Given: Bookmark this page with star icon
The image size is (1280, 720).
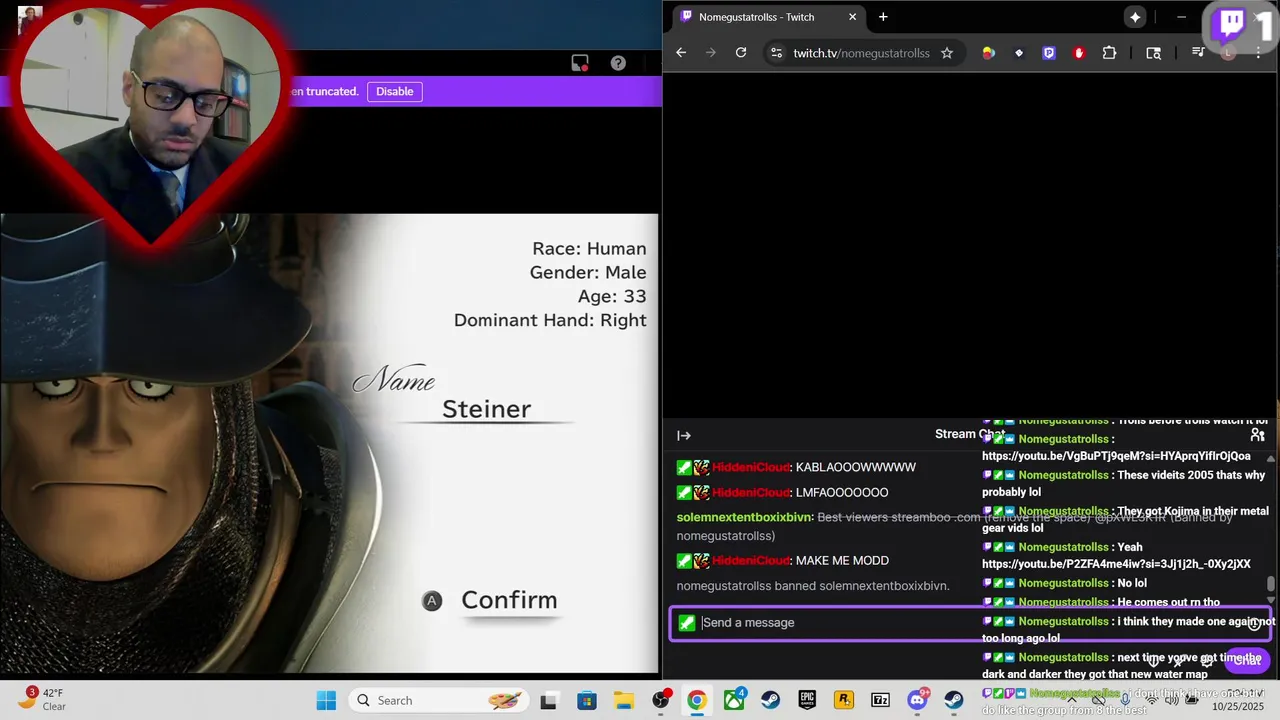Looking at the screenshot, I should [x=947, y=53].
